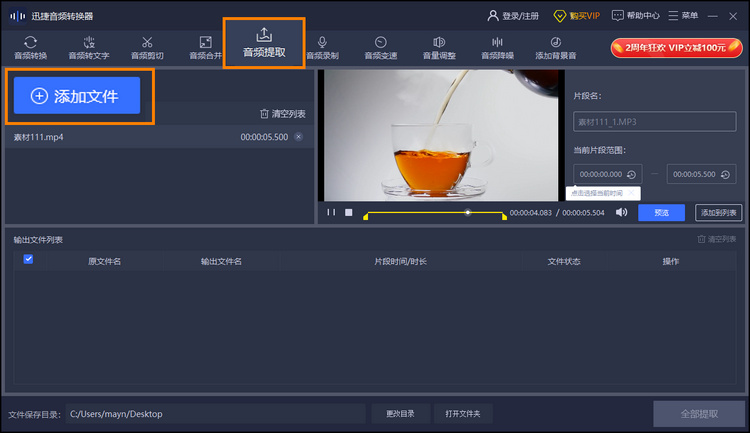Image resolution: width=750 pixels, height=433 pixels.
Task: Set start time to current with clock icon
Action: click(x=631, y=175)
